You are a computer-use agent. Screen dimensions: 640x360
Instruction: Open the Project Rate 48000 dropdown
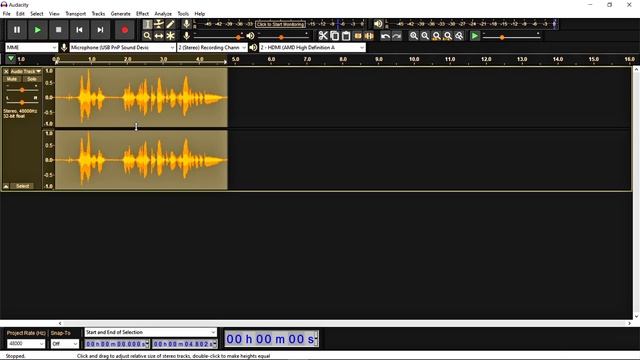(26, 344)
